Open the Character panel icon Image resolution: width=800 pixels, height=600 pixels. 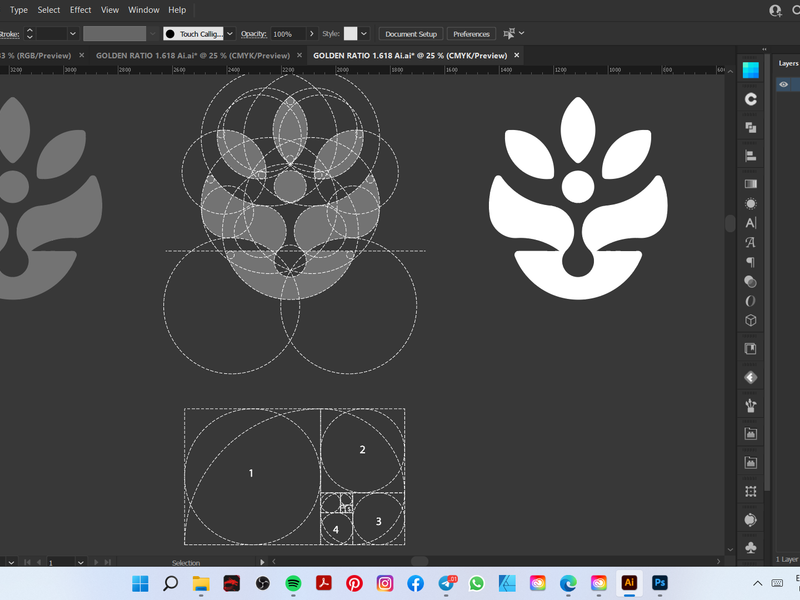click(x=750, y=222)
